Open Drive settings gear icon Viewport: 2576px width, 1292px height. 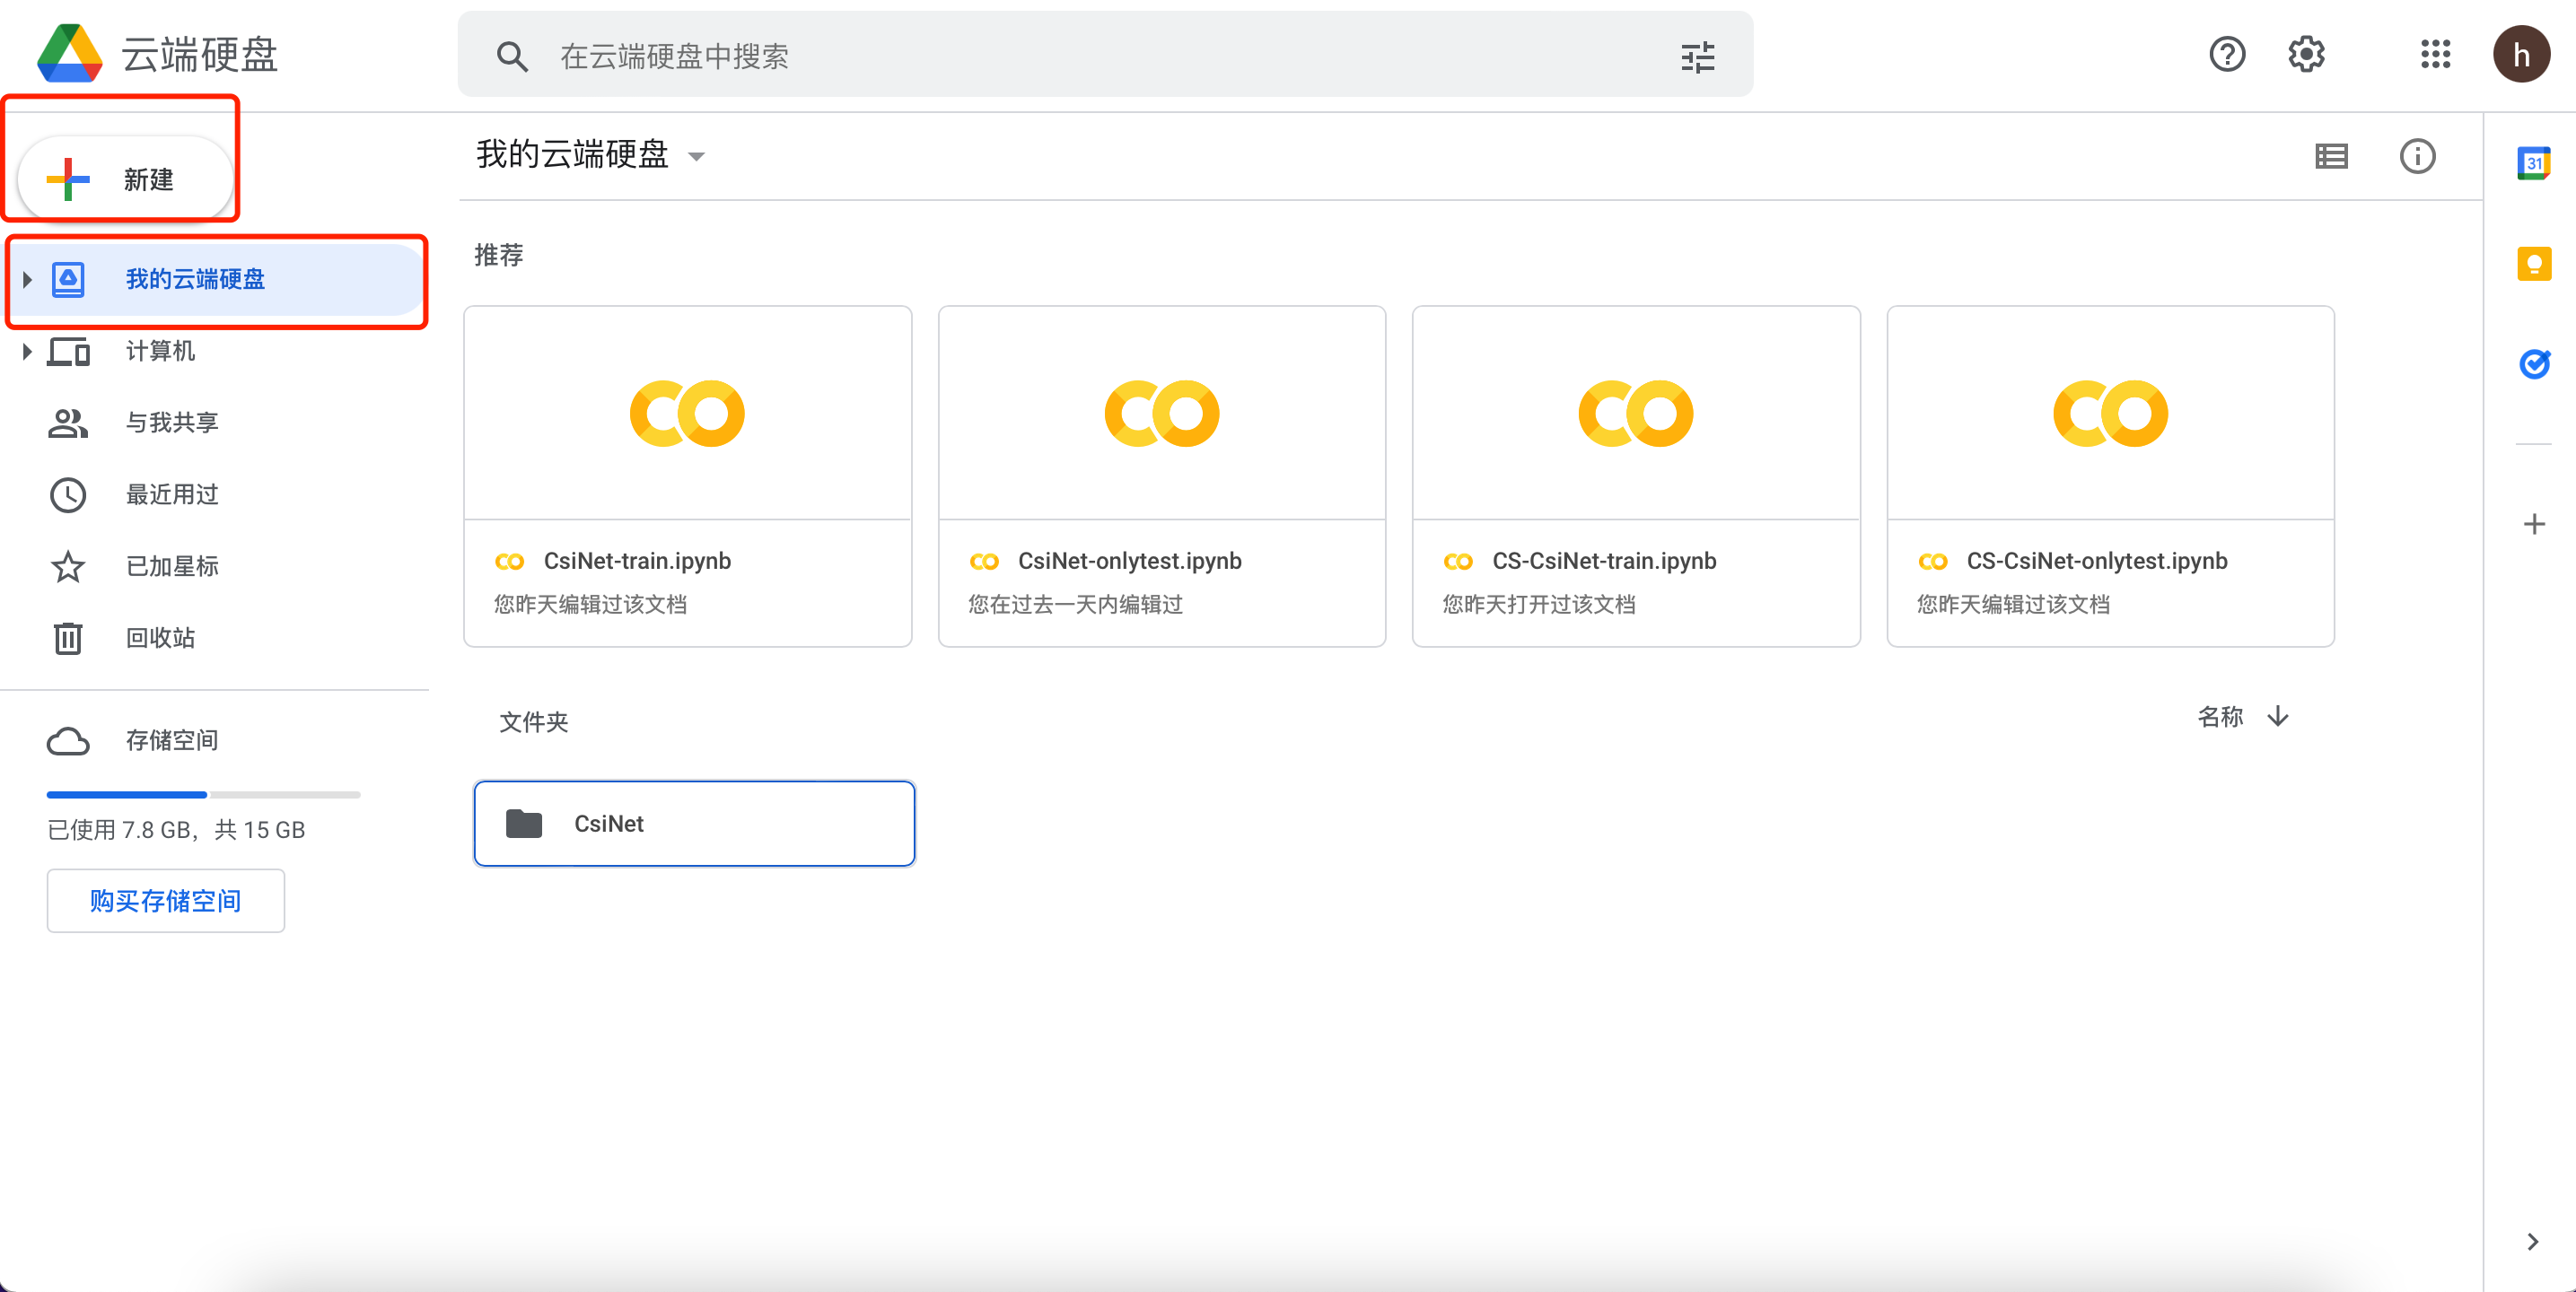coord(2306,54)
